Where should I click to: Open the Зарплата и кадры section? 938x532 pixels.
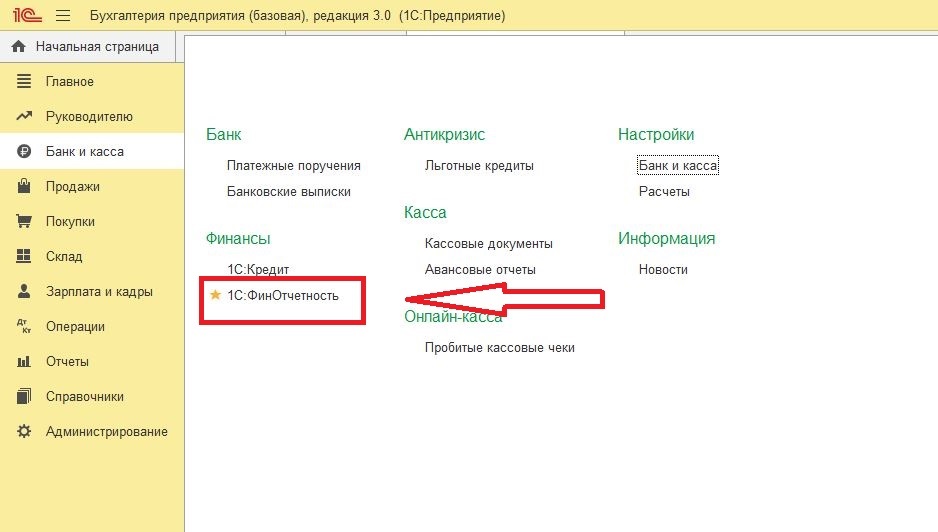tap(99, 291)
